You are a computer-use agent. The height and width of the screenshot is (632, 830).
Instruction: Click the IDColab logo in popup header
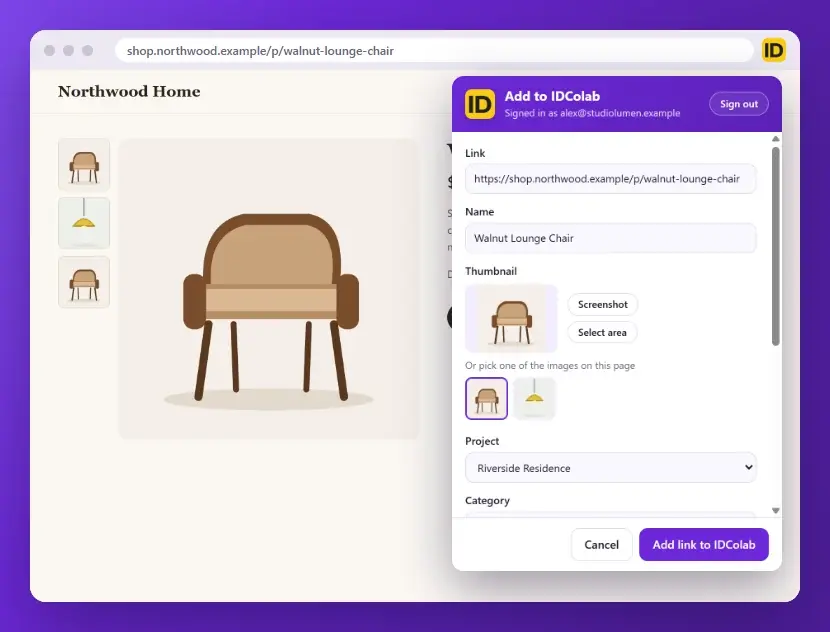tap(480, 104)
